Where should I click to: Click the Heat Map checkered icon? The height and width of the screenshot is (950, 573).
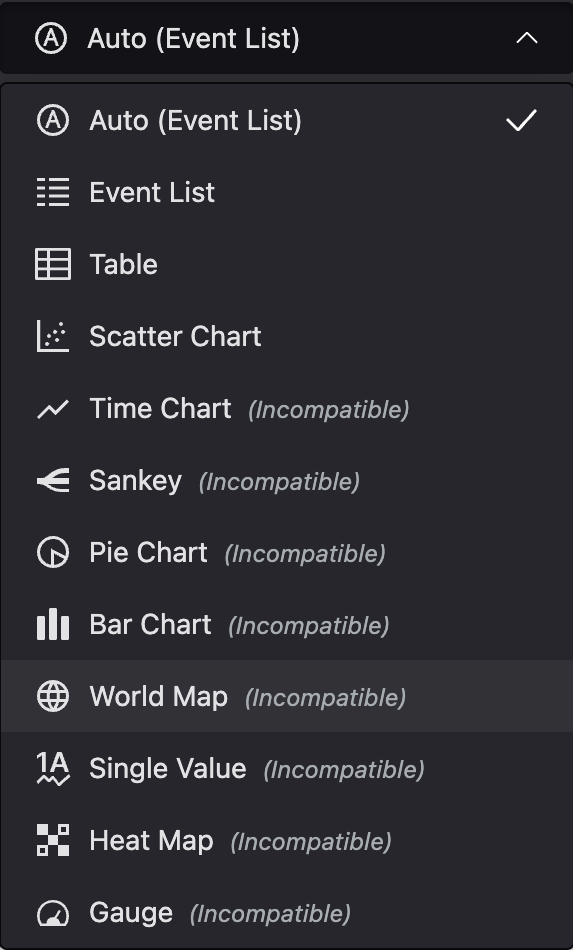tap(53, 840)
